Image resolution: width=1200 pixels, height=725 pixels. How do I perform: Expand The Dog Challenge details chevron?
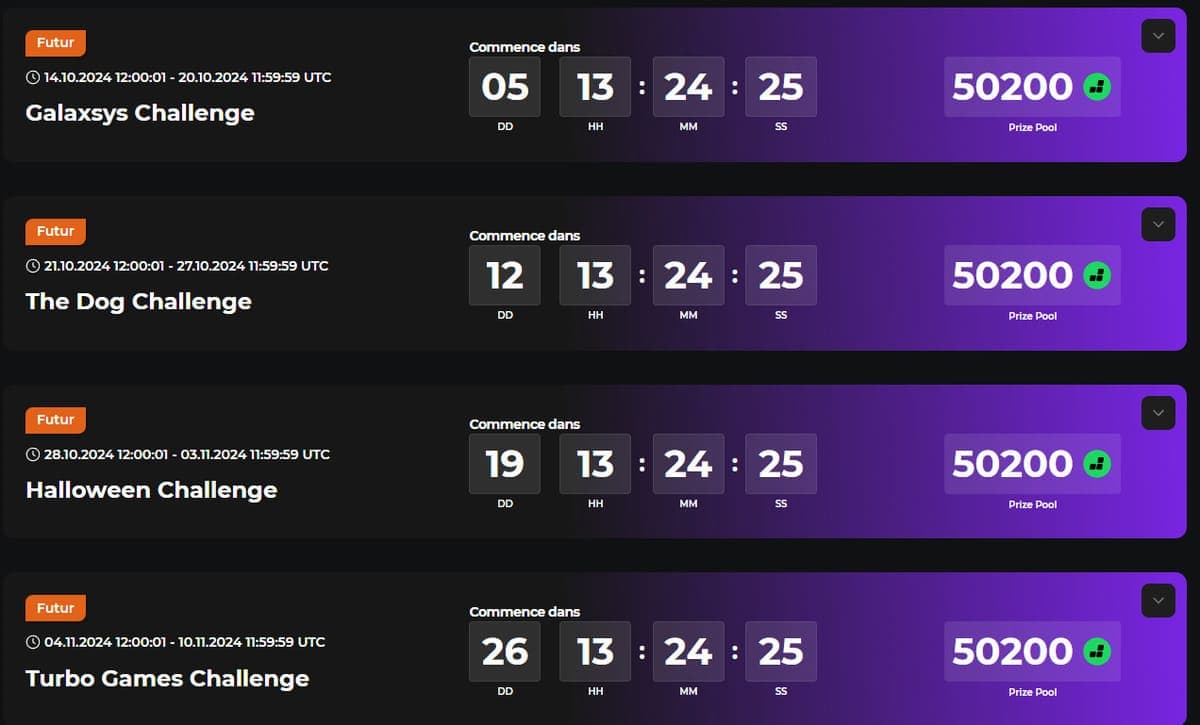pyautogui.click(x=1158, y=224)
